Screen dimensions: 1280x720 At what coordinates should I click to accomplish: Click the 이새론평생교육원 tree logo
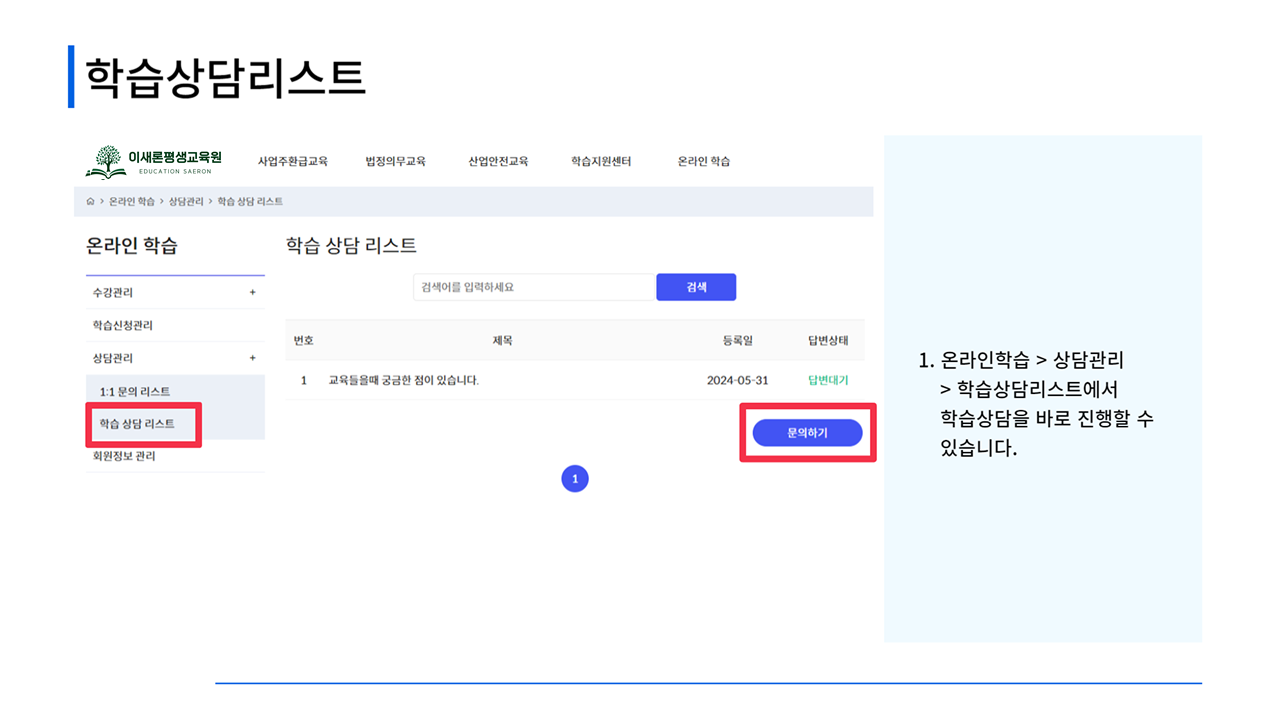106,161
